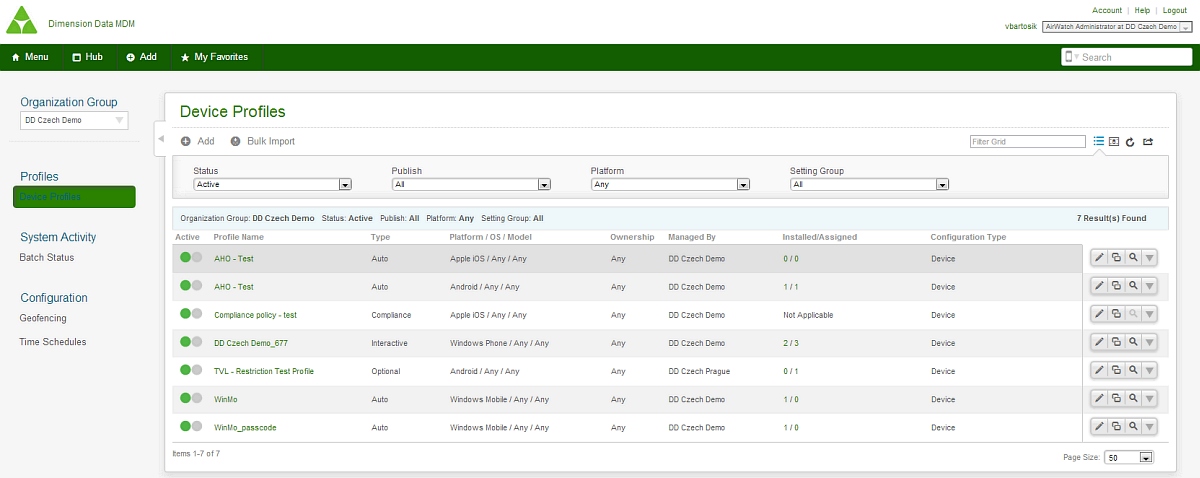Edit the Compliance policy - test profile

tap(1099, 314)
